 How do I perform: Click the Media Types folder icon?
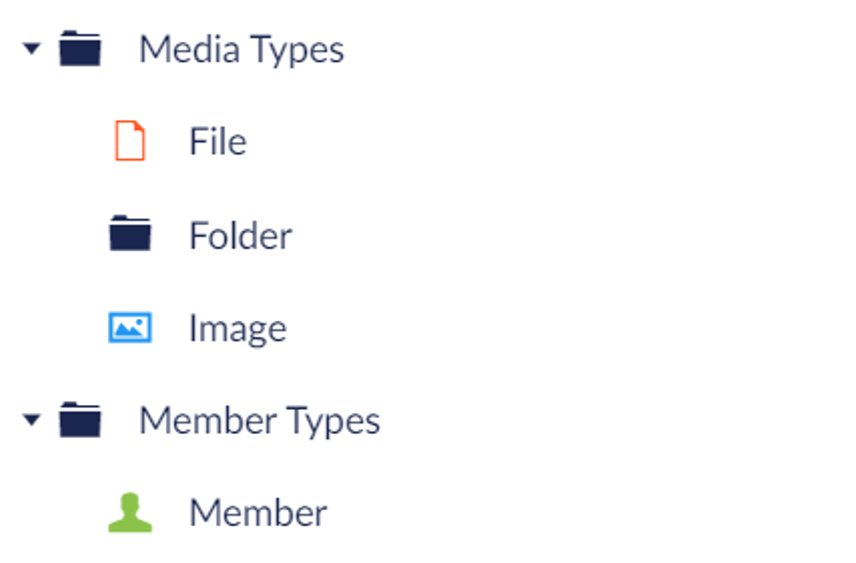pos(80,48)
